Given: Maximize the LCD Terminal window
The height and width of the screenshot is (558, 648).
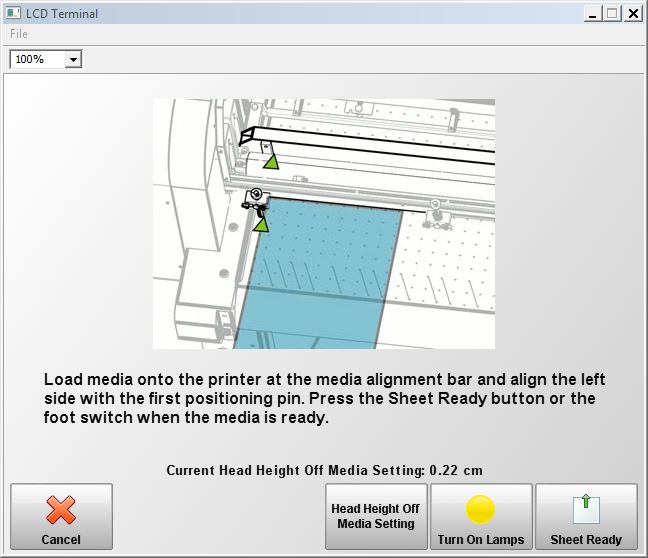Looking at the screenshot, I should [612, 14].
